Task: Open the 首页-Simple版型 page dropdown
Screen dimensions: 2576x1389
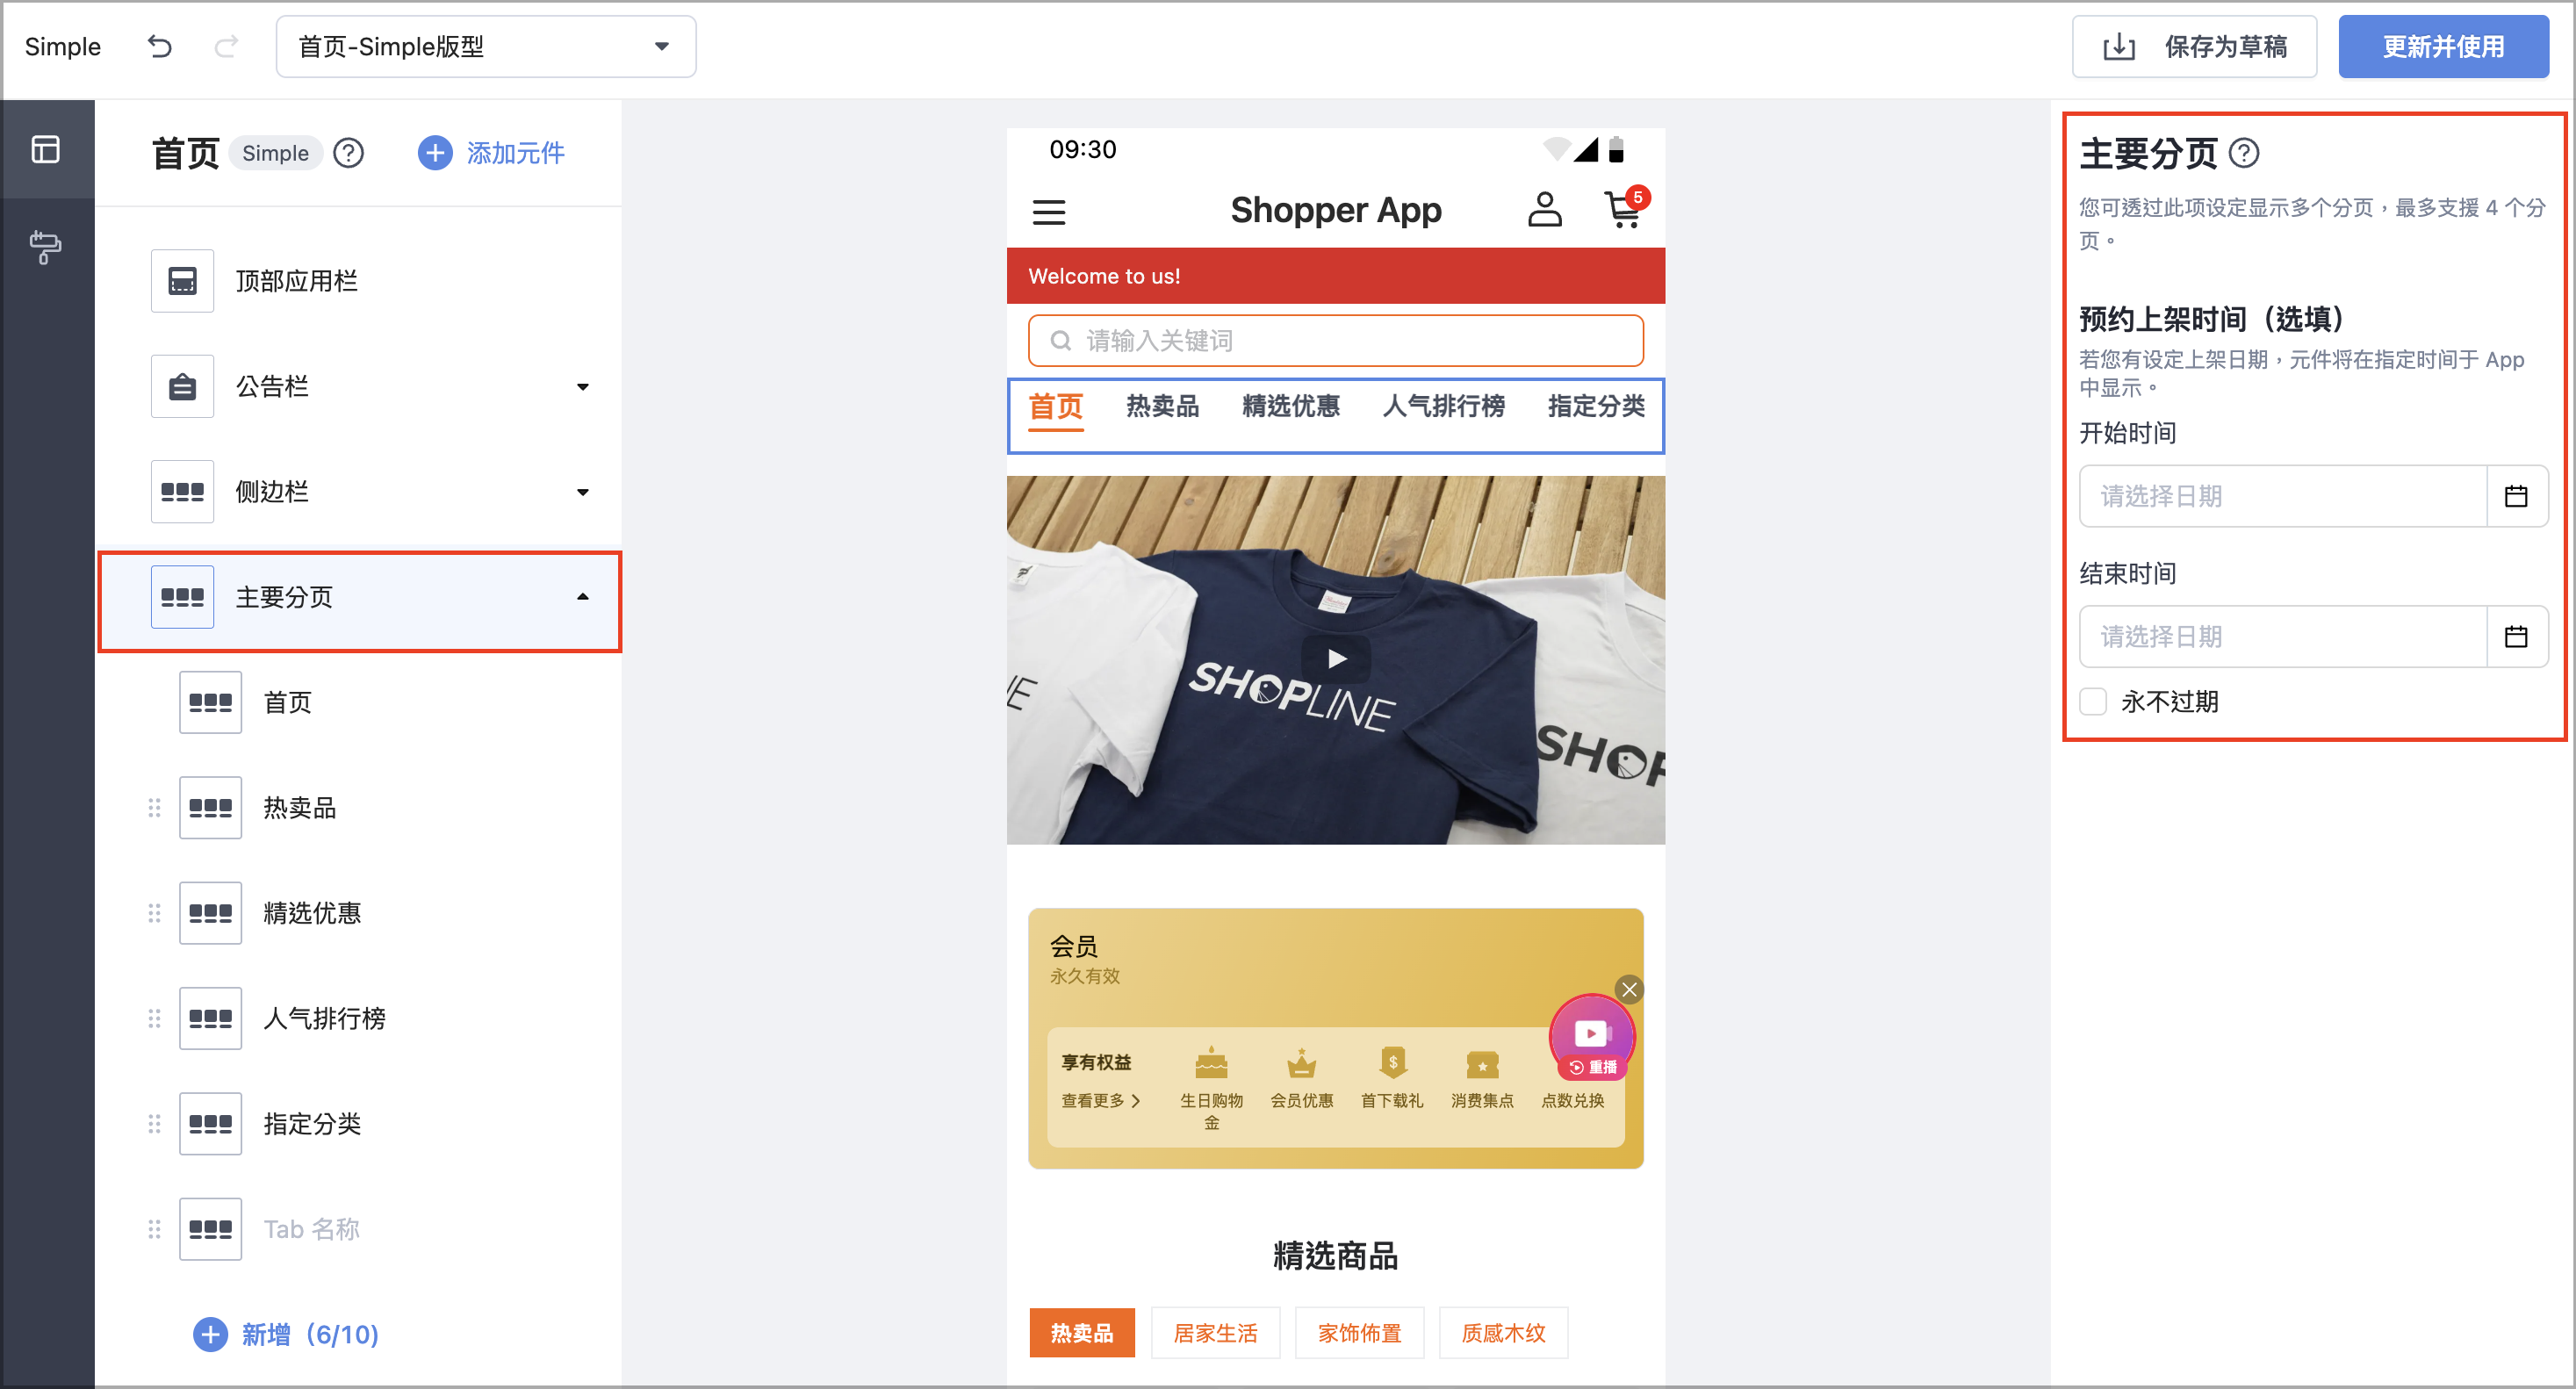Action: tap(486, 46)
